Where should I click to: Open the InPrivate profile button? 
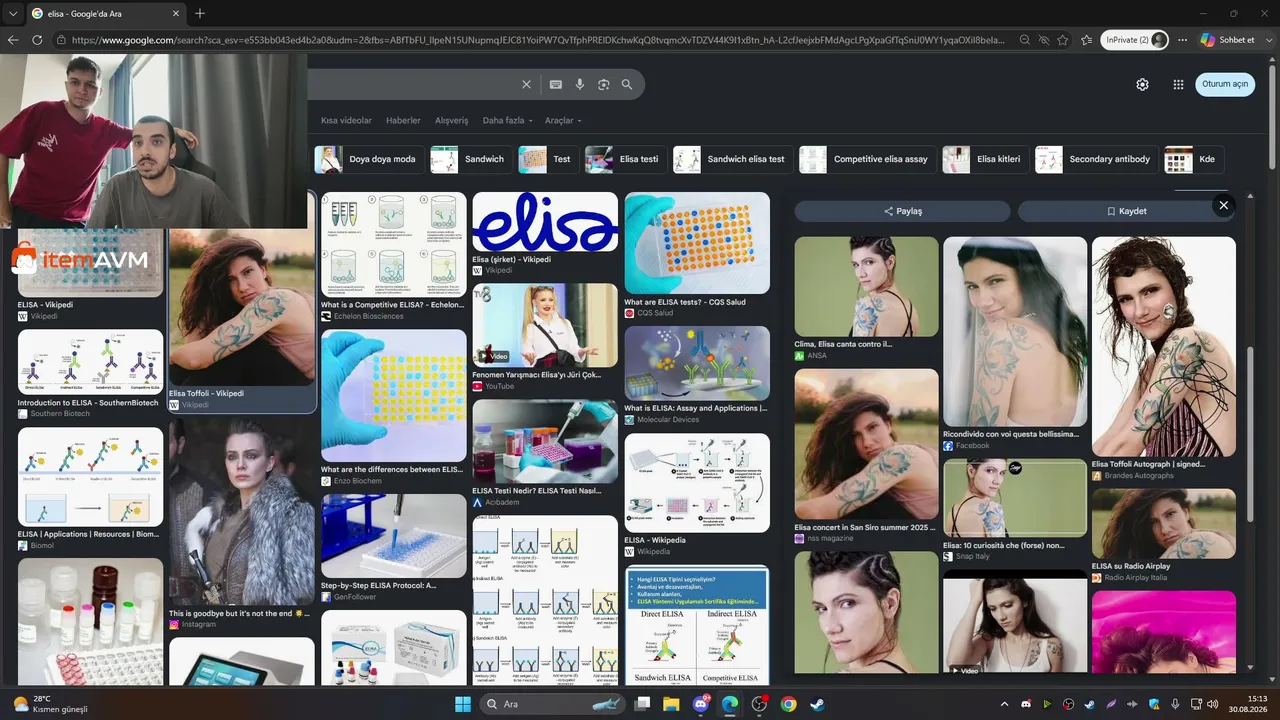point(1135,40)
